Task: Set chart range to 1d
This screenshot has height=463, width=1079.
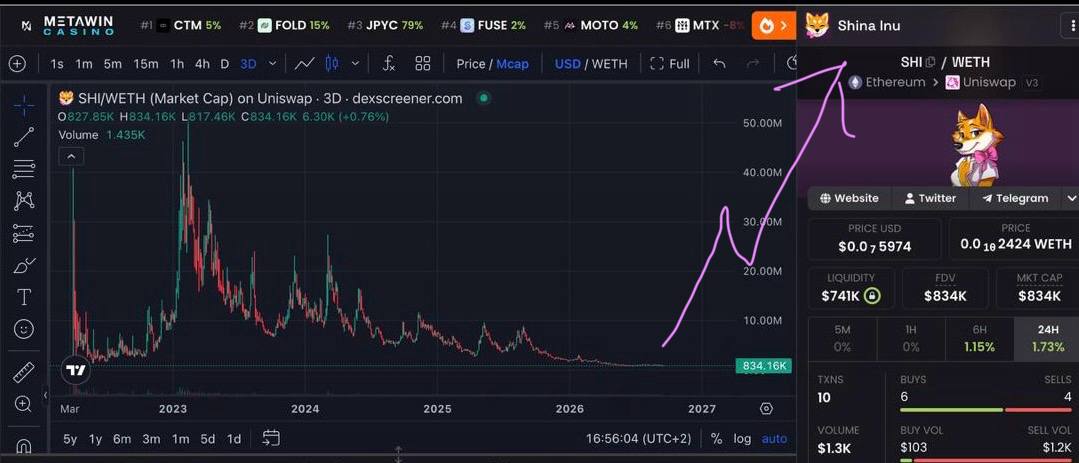Action: click(234, 438)
